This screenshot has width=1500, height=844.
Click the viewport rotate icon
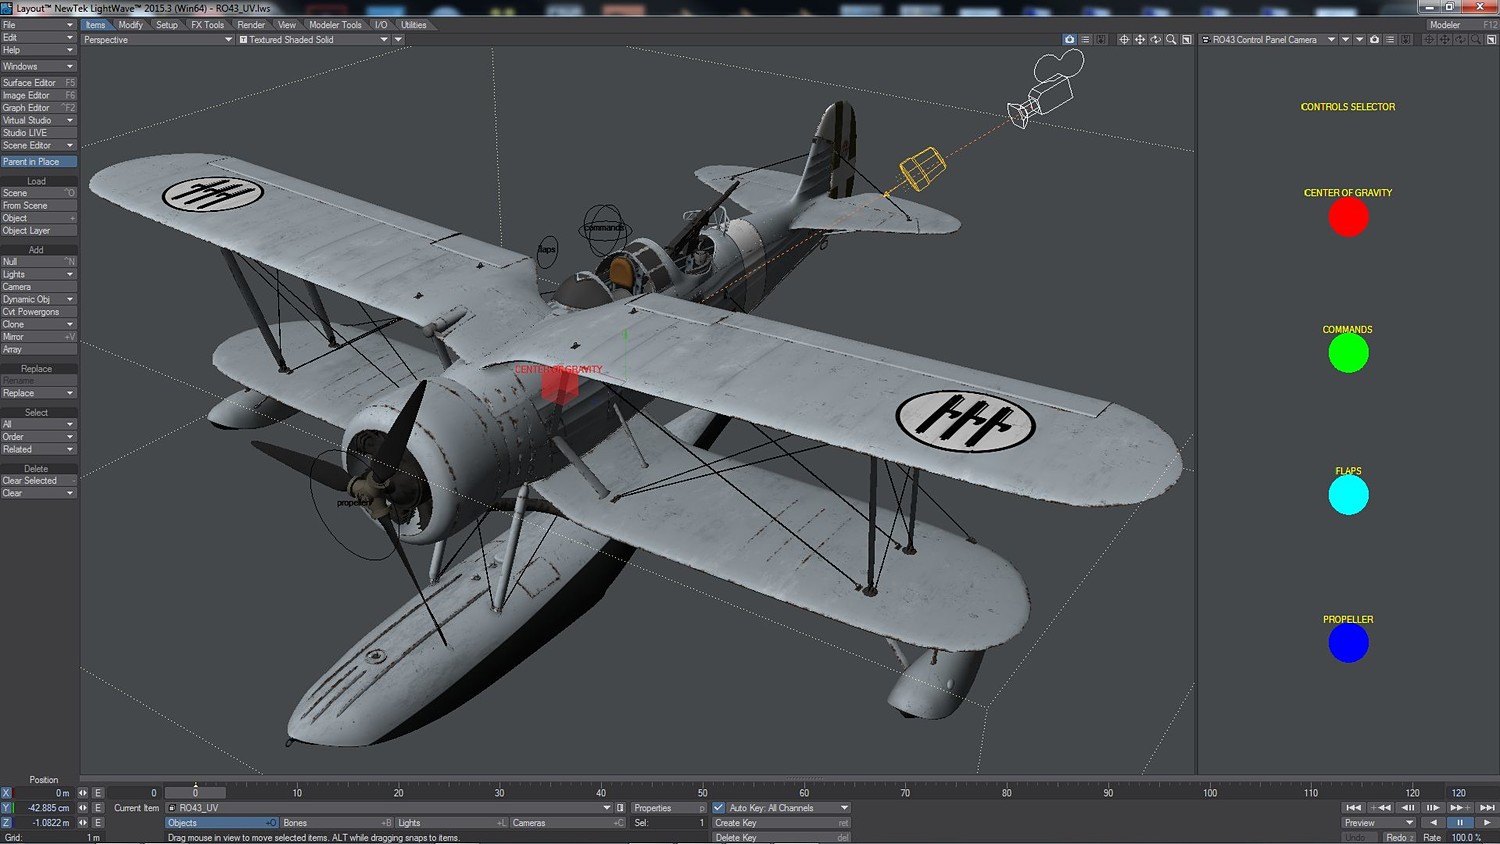[1155, 40]
